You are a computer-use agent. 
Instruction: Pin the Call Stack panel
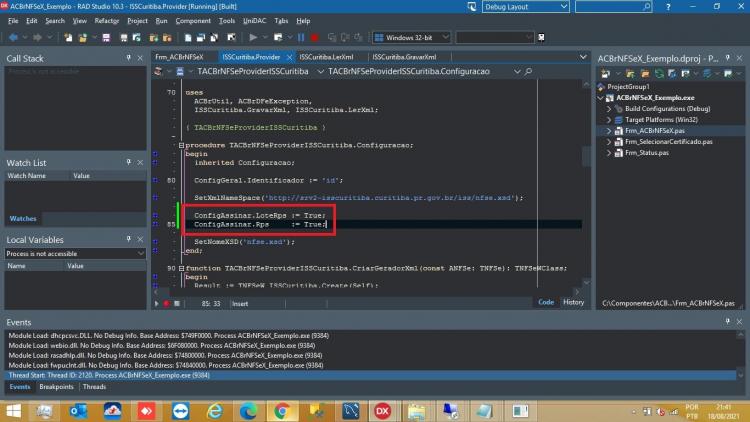tap(128, 58)
